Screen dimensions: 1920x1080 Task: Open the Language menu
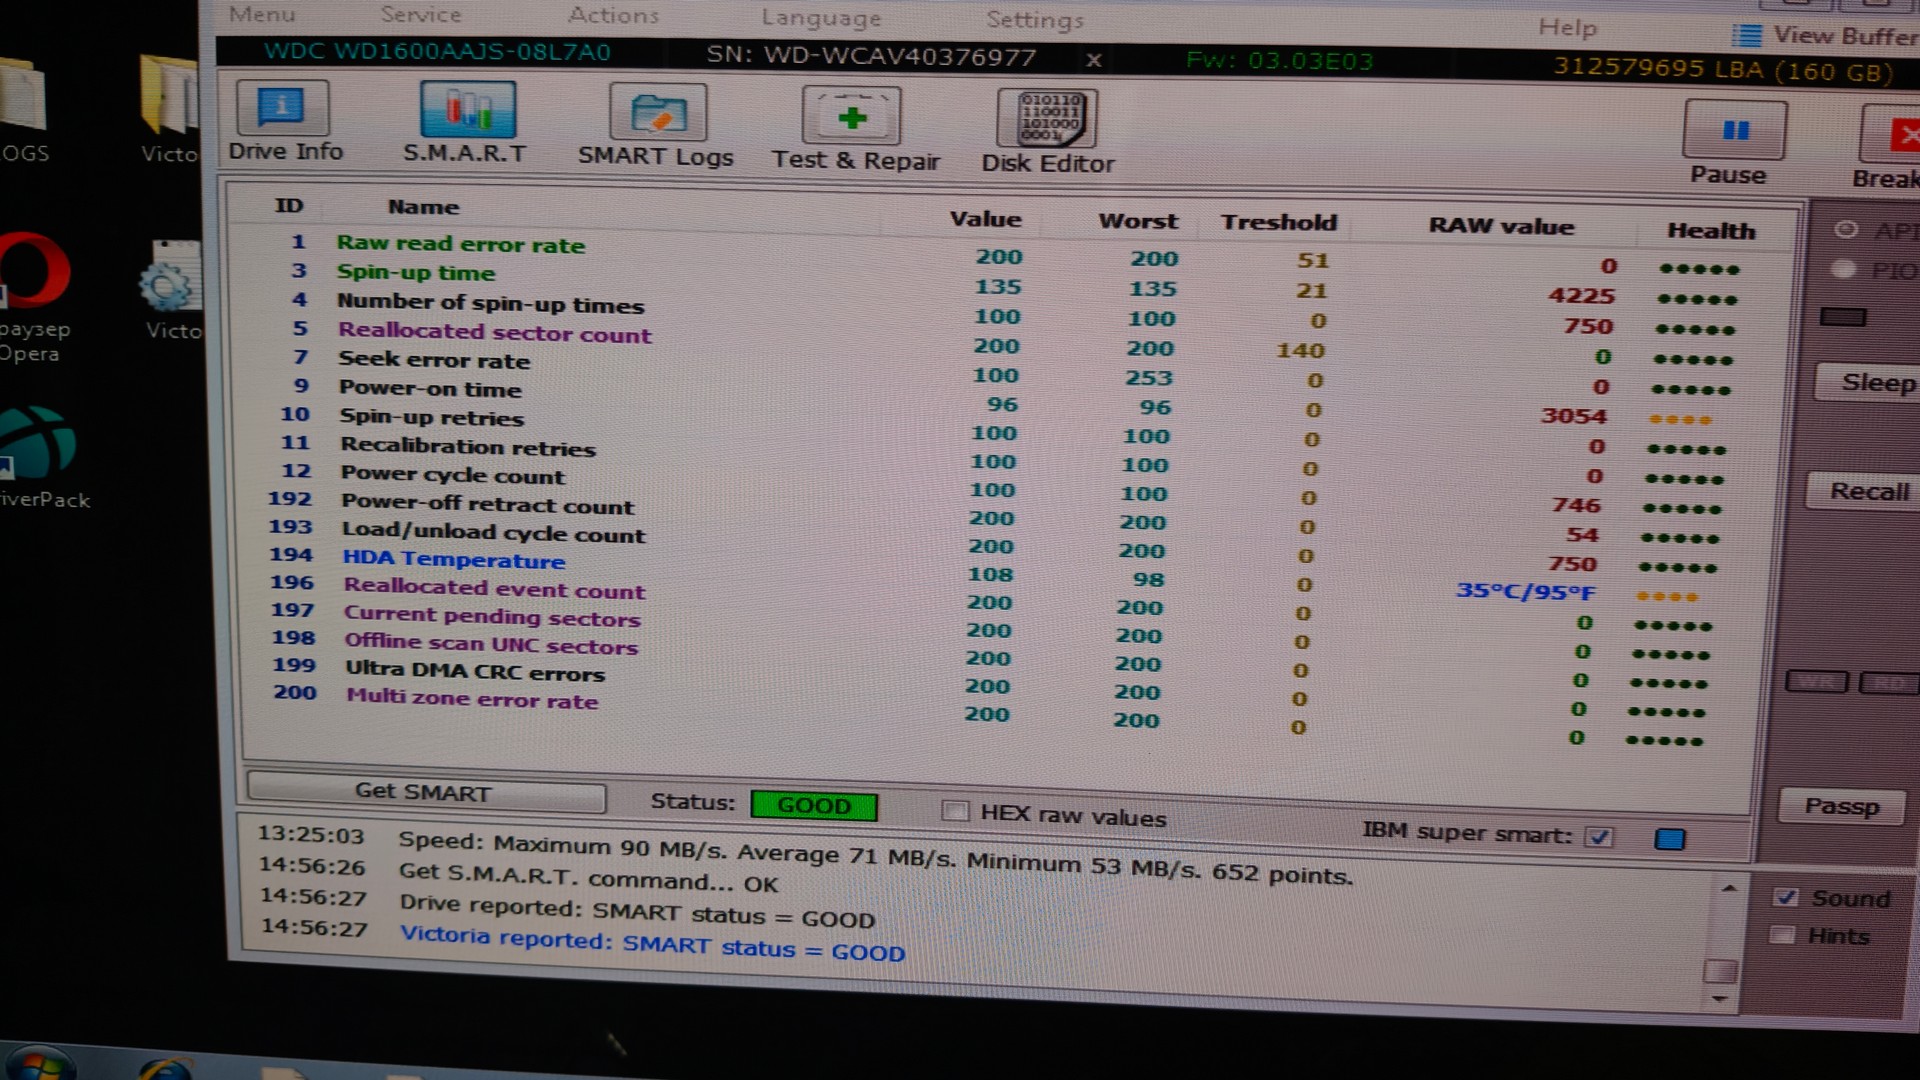(821, 18)
